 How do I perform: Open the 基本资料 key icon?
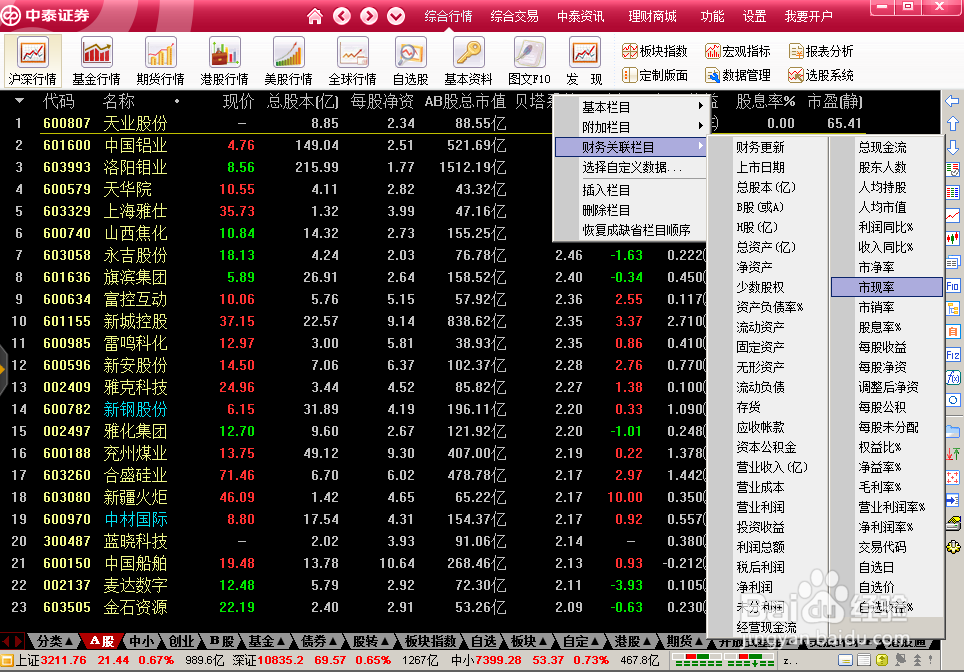click(x=468, y=61)
